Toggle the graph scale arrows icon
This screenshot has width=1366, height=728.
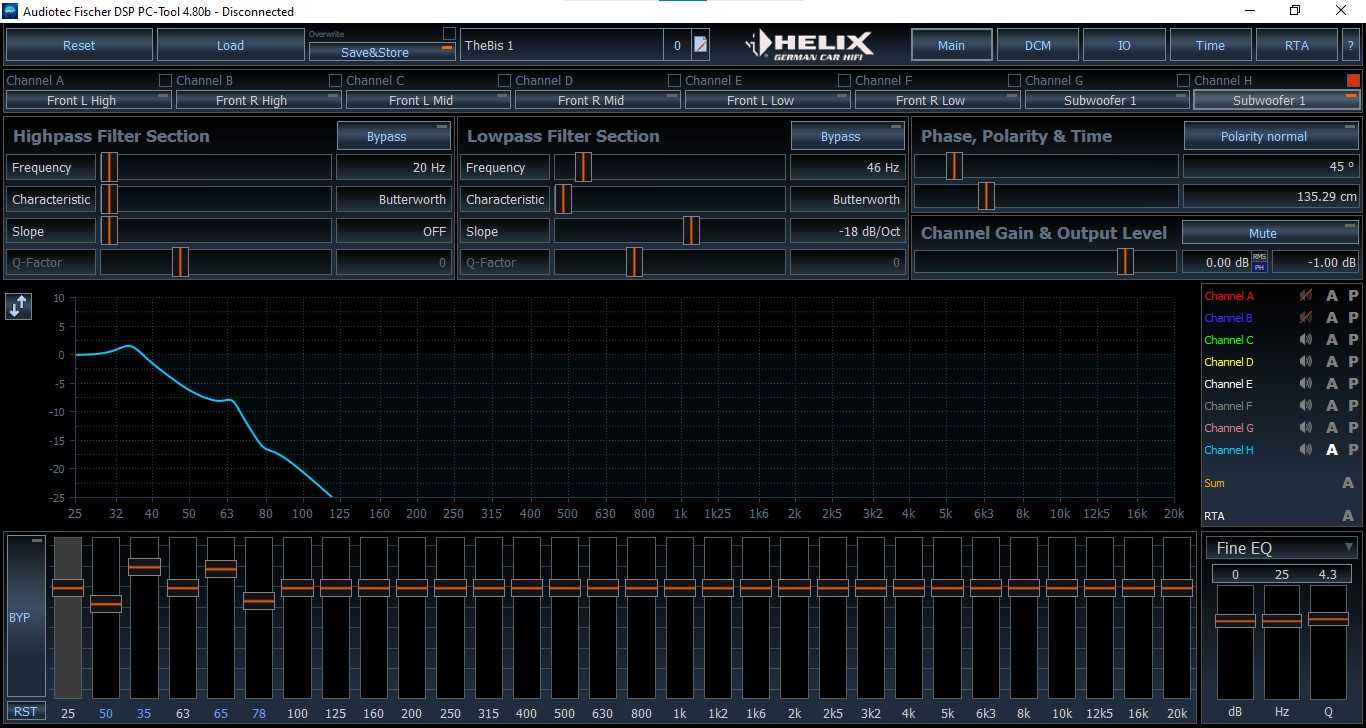18,306
